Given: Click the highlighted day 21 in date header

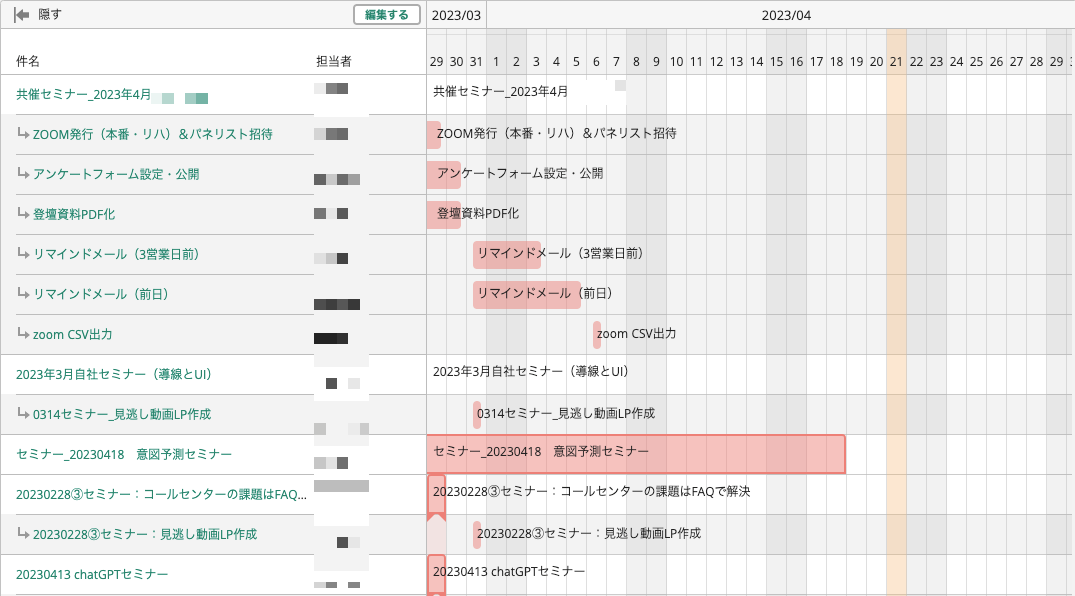Looking at the screenshot, I should 896,62.
